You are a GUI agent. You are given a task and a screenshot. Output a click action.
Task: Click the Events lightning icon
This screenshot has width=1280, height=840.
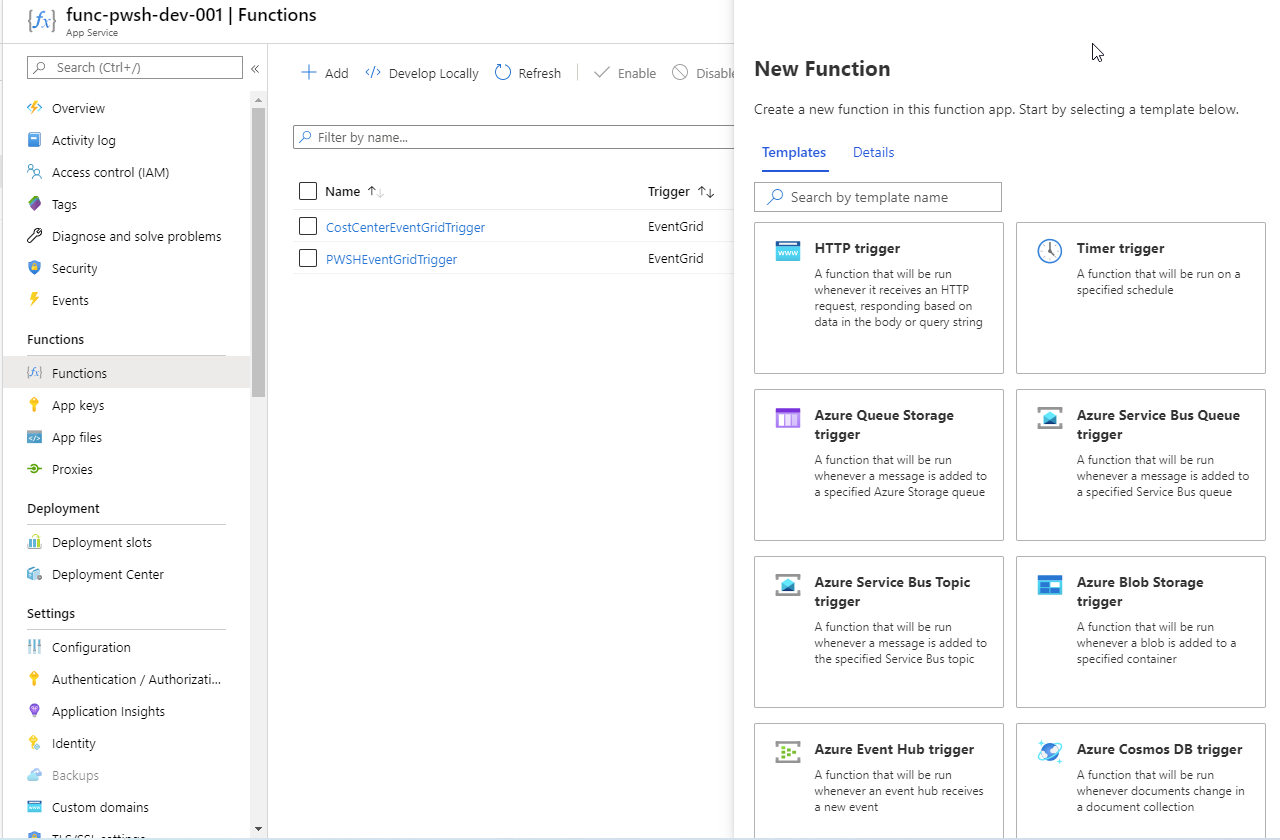[x=35, y=300]
